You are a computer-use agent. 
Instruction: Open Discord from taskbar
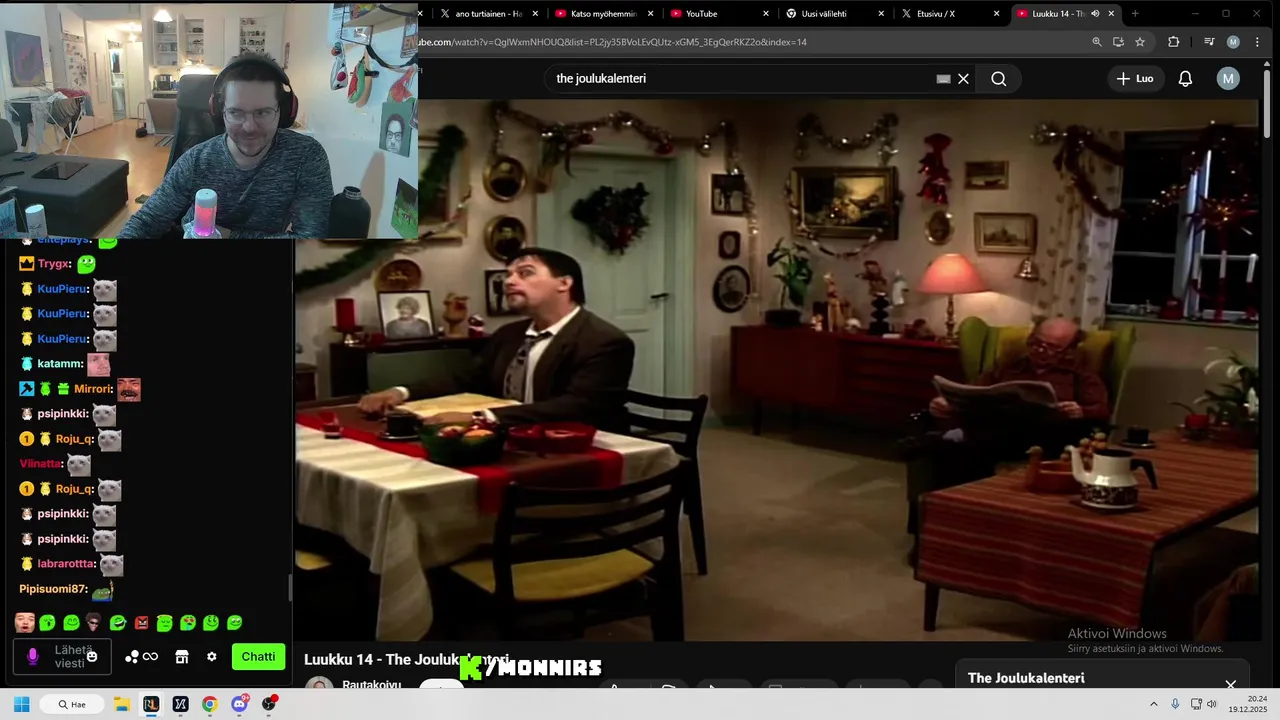click(239, 704)
